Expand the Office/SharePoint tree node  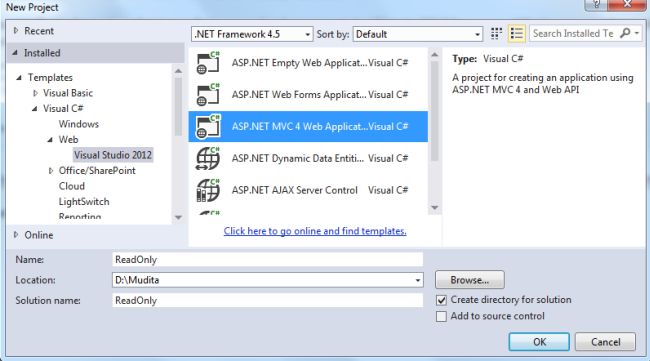51,171
